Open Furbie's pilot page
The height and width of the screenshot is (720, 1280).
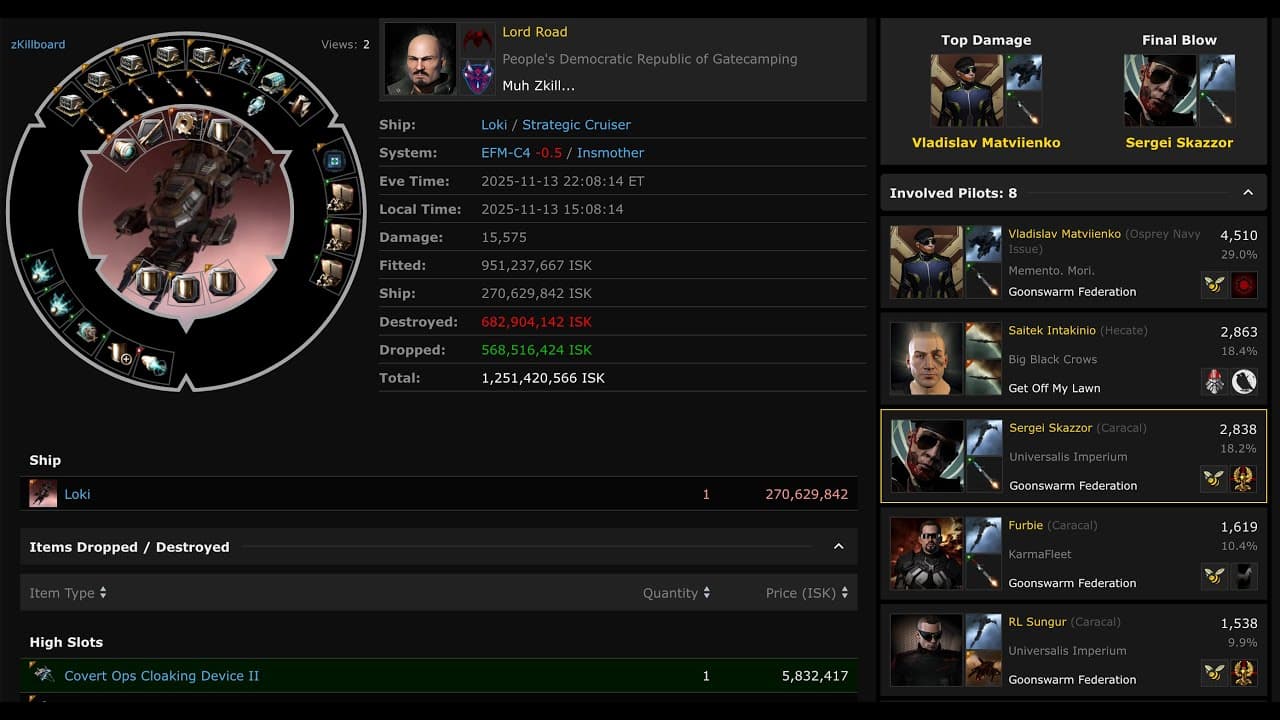1025,525
